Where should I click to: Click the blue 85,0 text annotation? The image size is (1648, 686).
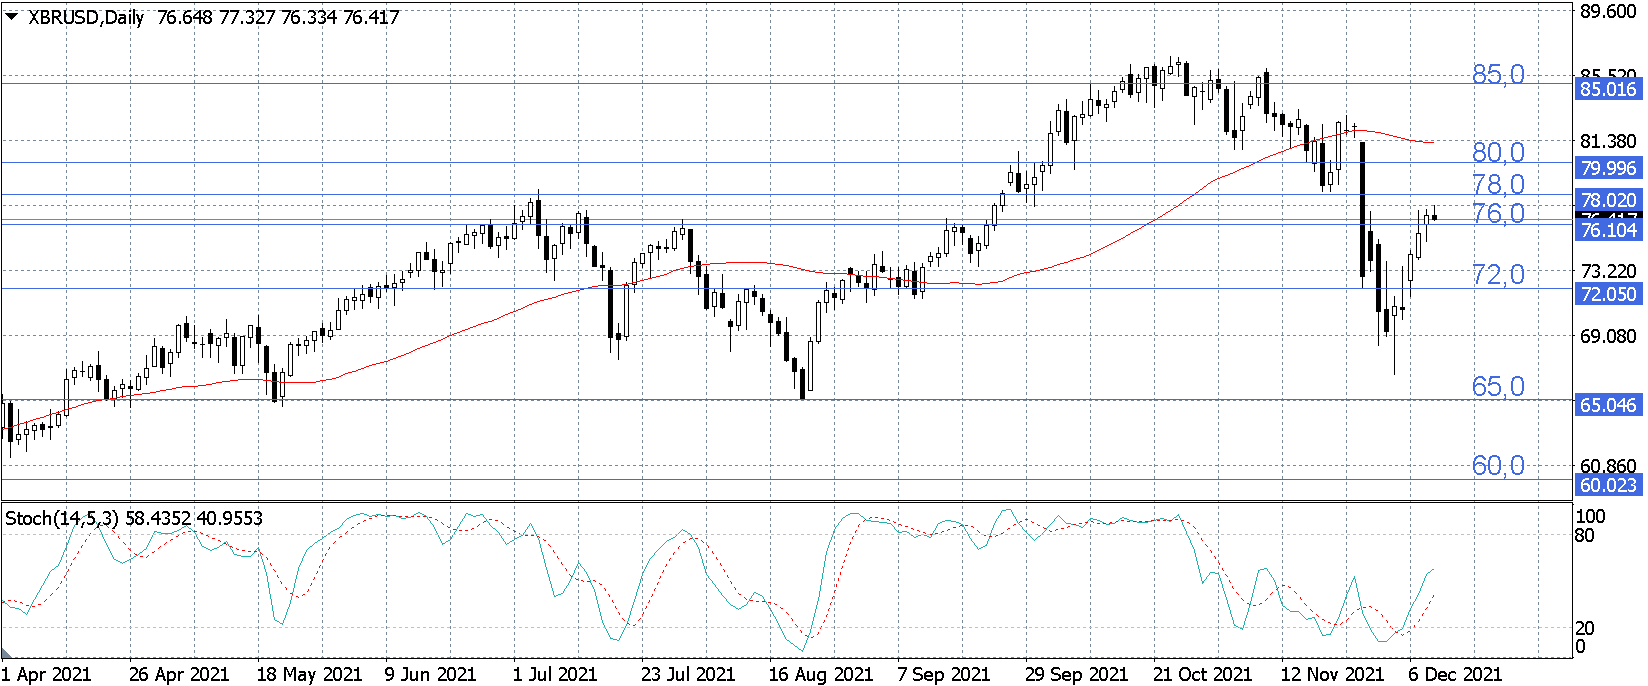(x=1498, y=74)
